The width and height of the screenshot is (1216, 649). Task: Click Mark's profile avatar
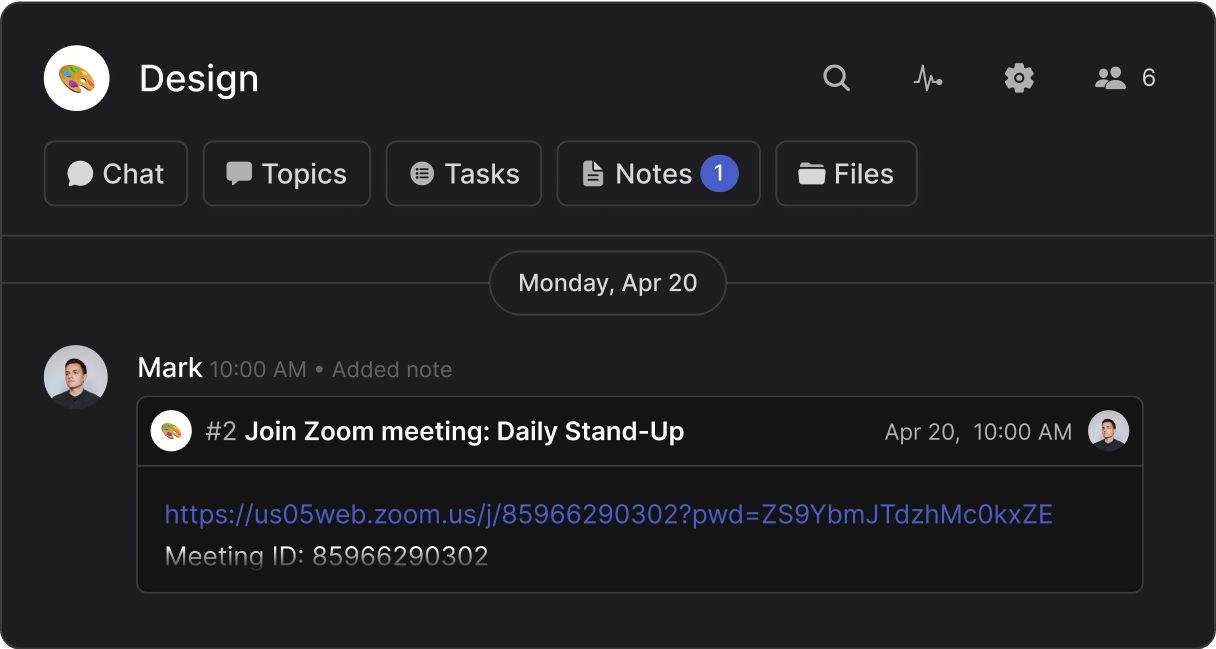pos(76,377)
